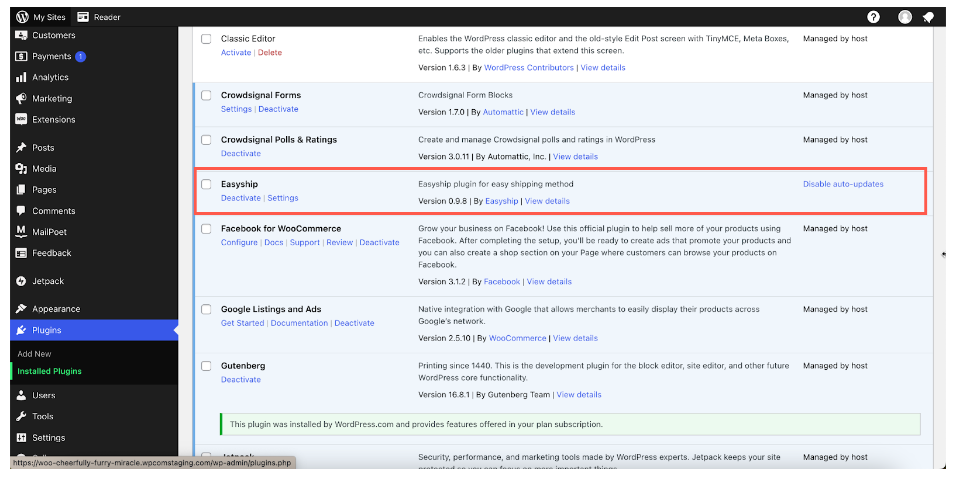
Task: Activate the Classic Editor plugin
Action: coord(236,52)
